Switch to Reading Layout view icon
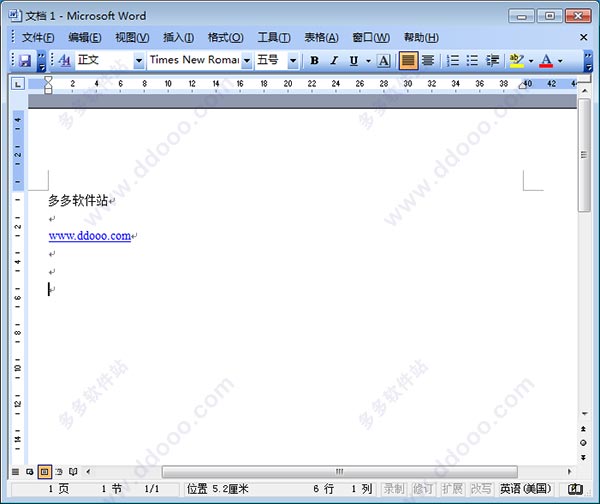 pos(73,471)
